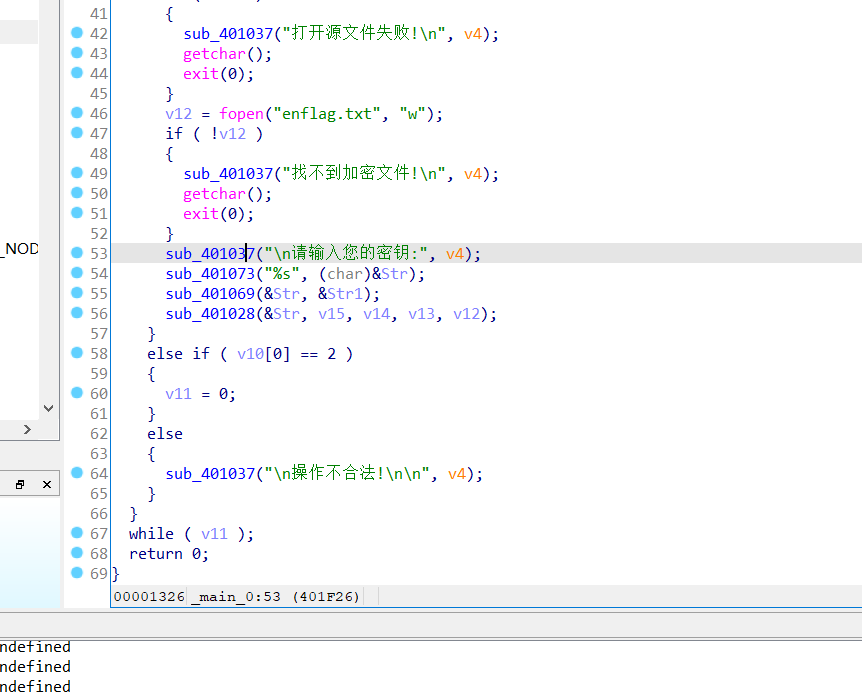Screen dimensions: 862x698
Task: Click sub_401028 function name
Action: click(210, 314)
